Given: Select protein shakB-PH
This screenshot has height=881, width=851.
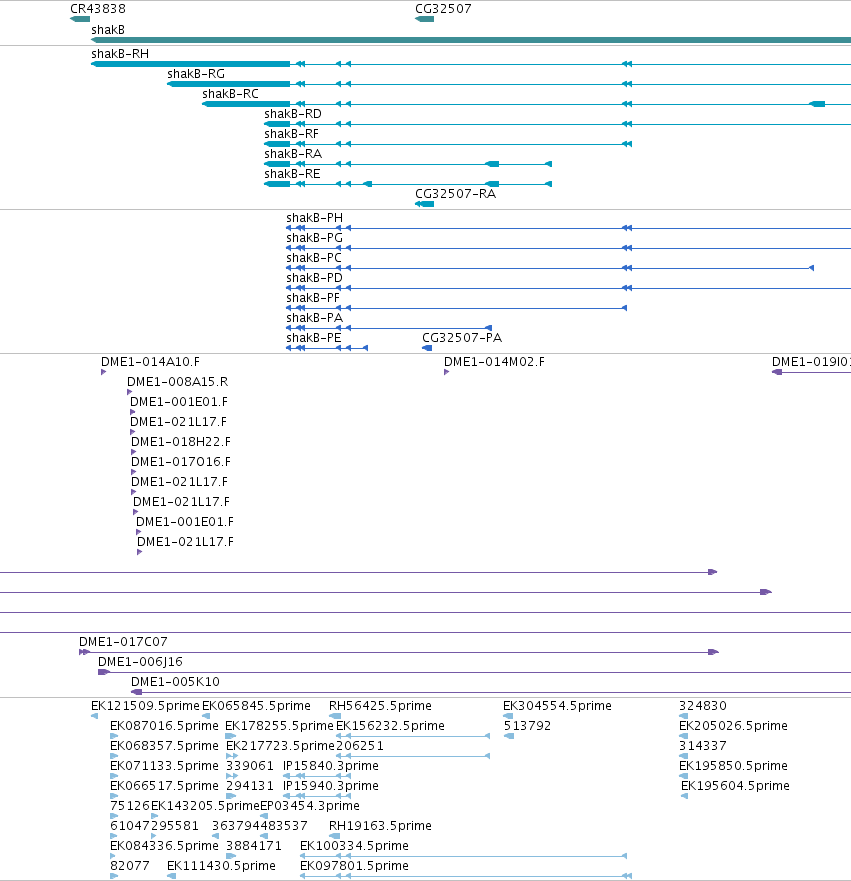Looking at the screenshot, I should 568,228.
